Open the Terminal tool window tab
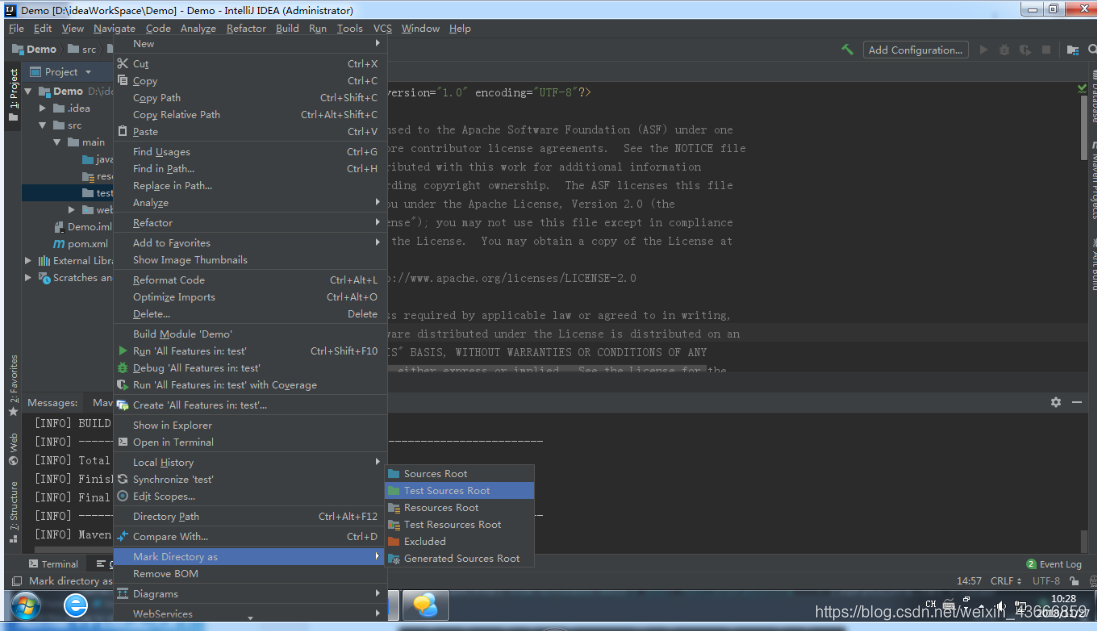Image resolution: width=1097 pixels, height=631 pixels. (54, 564)
